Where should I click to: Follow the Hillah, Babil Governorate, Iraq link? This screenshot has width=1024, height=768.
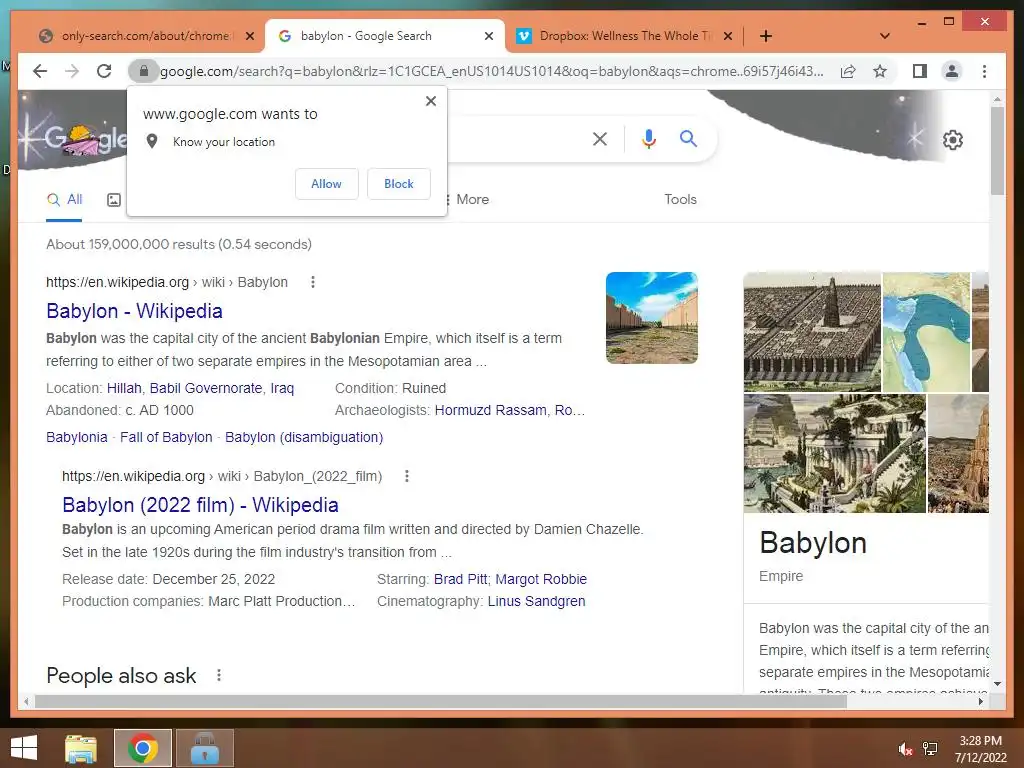tap(200, 388)
